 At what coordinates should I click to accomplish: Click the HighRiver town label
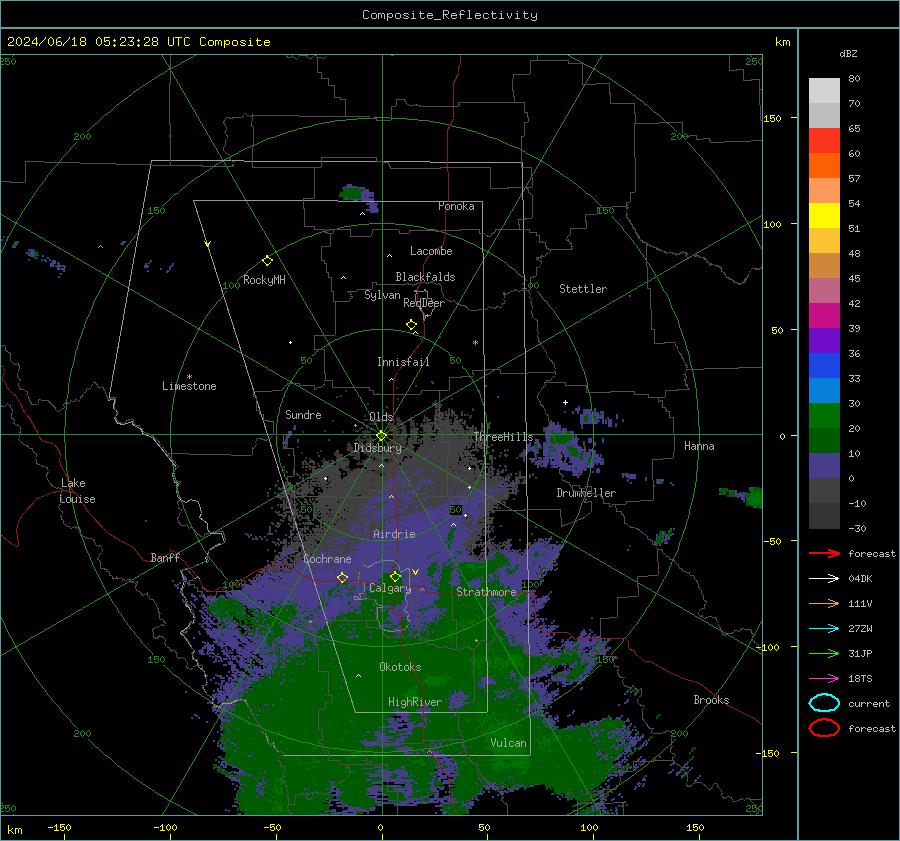pos(415,702)
